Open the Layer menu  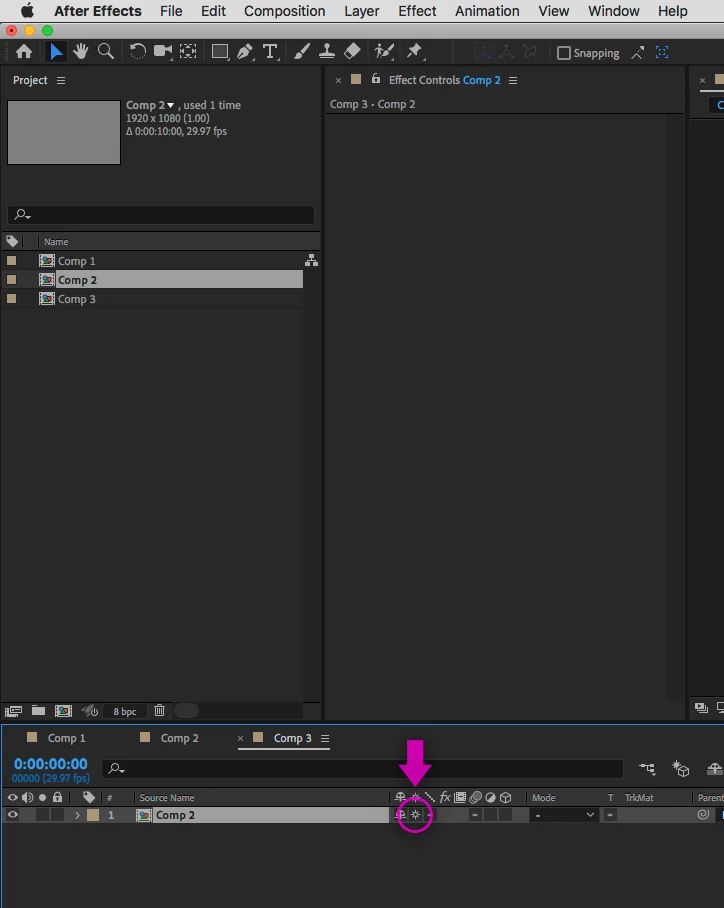(361, 11)
